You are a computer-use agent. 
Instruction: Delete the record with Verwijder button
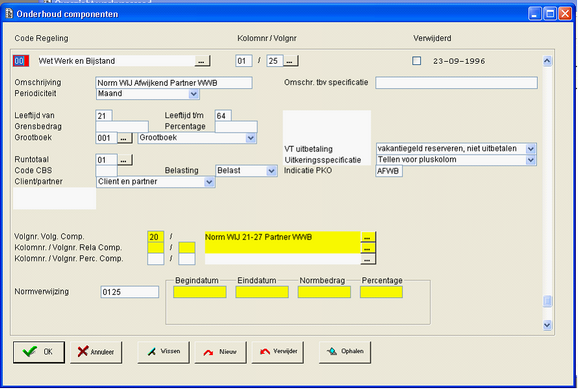pyautogui.click(x=278, y=352)
